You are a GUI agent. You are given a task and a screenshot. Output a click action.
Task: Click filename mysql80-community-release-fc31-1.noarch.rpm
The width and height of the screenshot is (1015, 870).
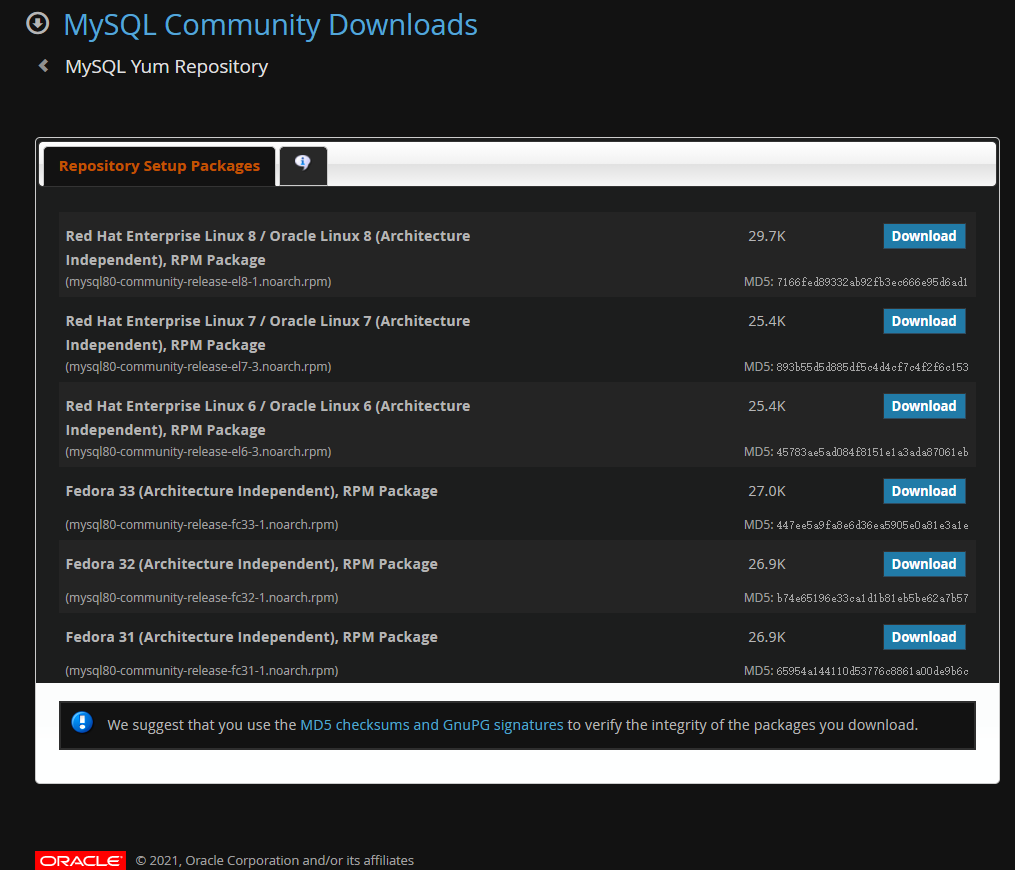tap(202, 671)
